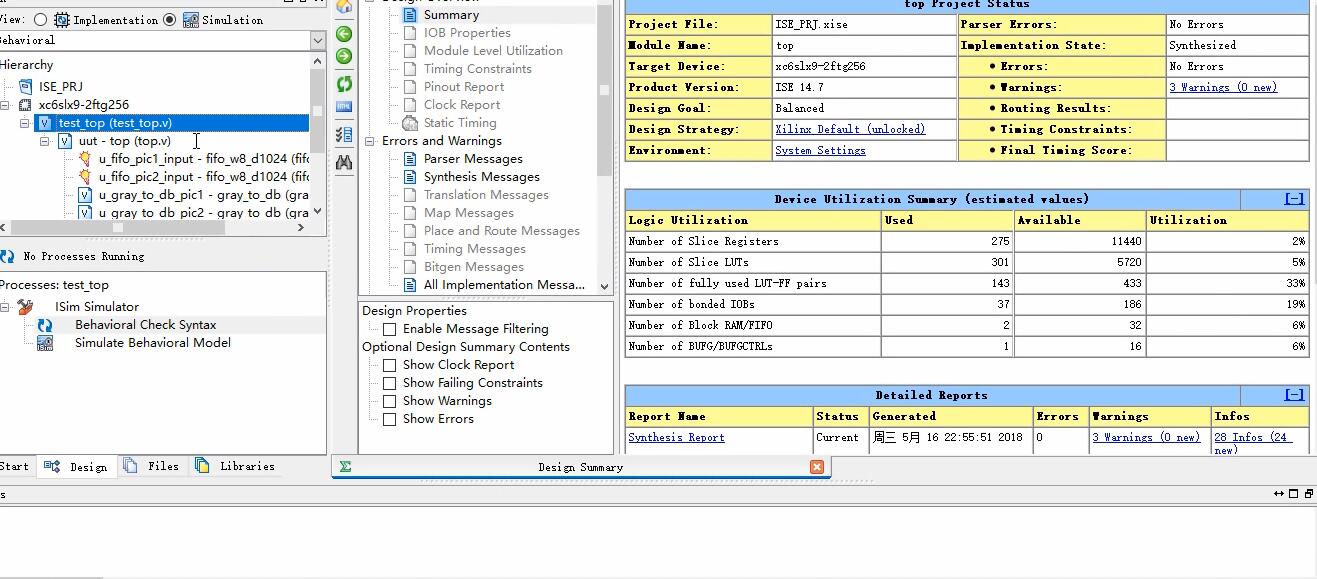Click the lightbulb icon for u_fifo_pic2_input
The height and width of the screenshot is (579, 1317).
point(85,177)
